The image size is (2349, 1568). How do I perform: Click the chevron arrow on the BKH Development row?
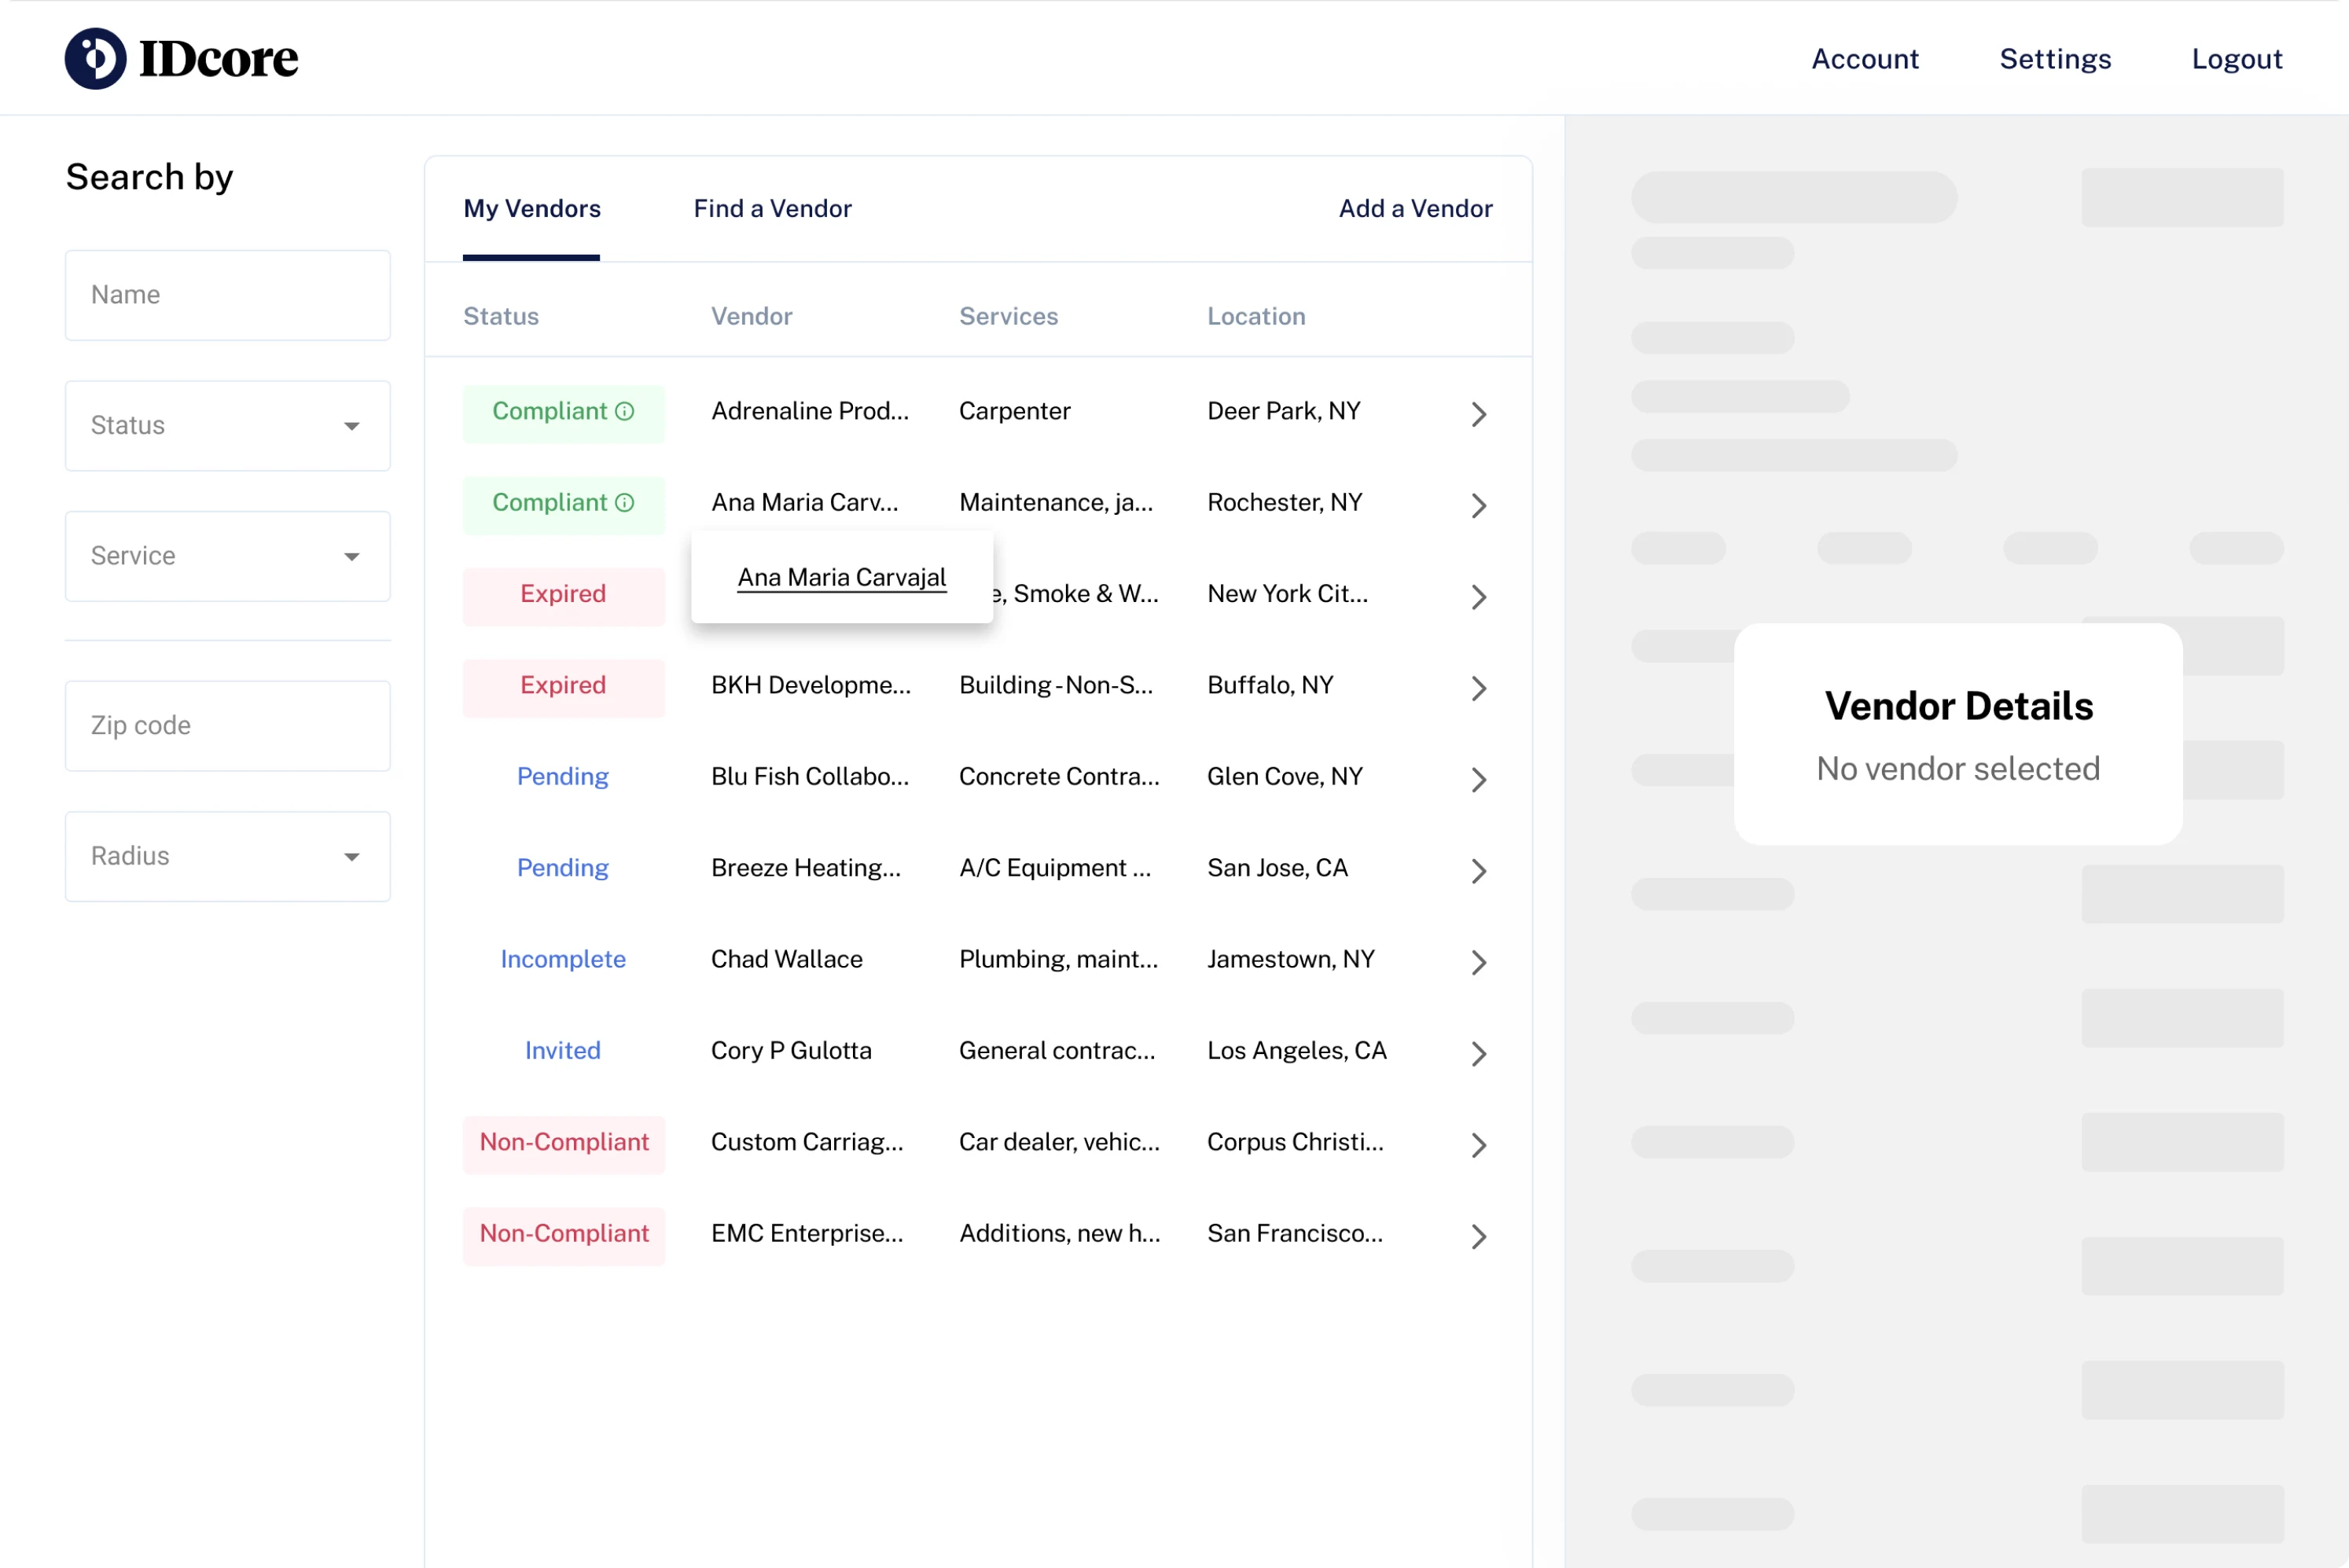1479,688
